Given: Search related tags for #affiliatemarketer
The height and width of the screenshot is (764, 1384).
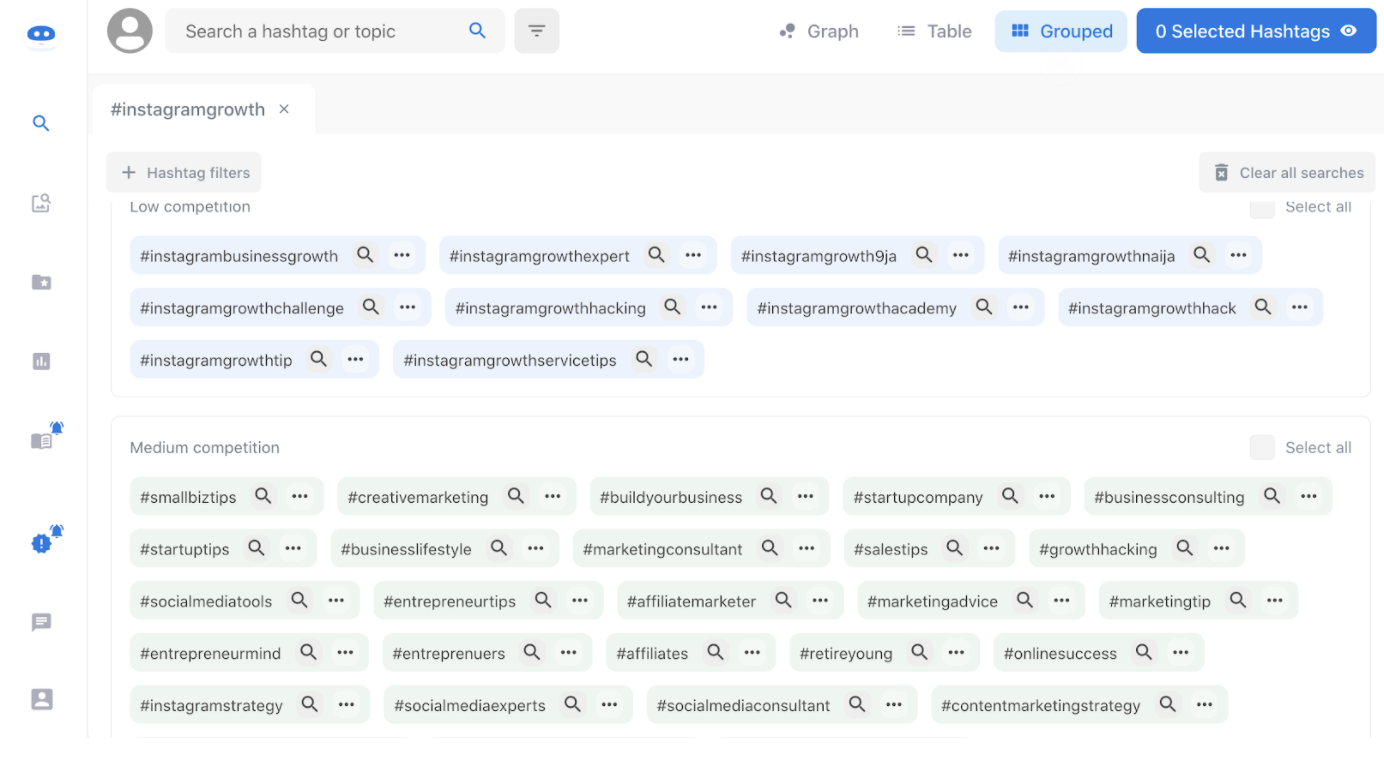Looking at the screenshot, I should [783, 600].
